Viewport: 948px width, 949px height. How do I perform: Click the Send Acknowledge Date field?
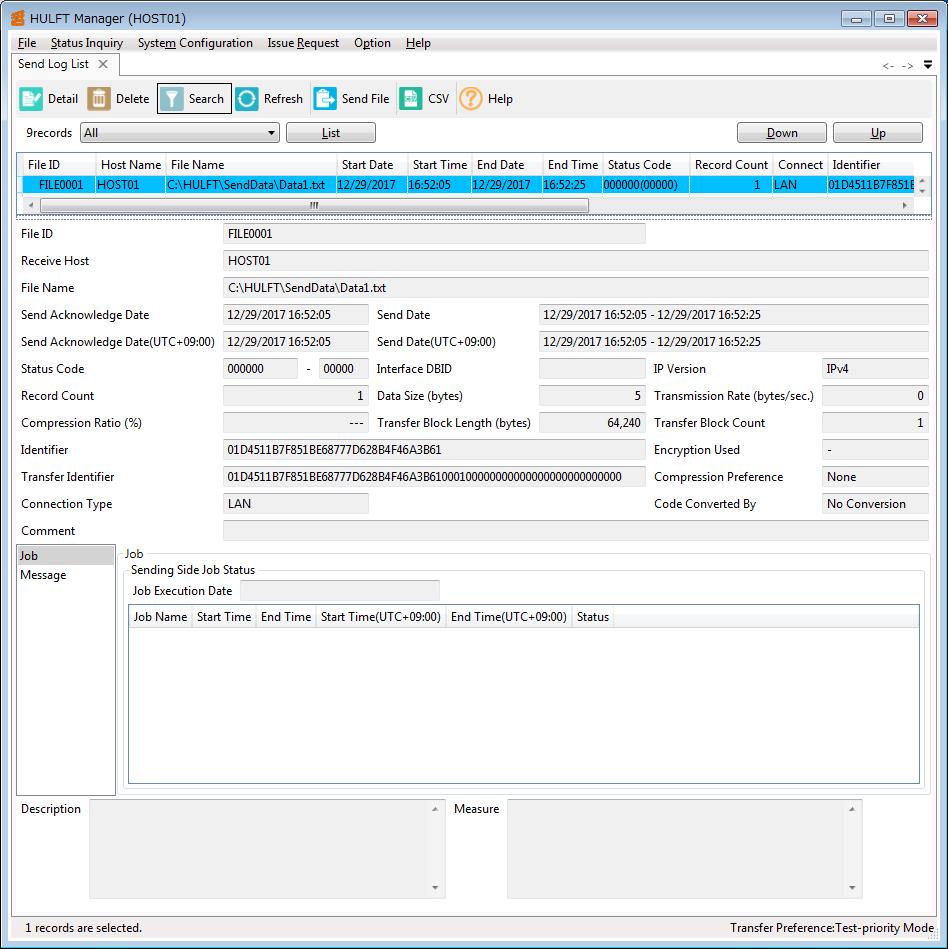(295, 315)
